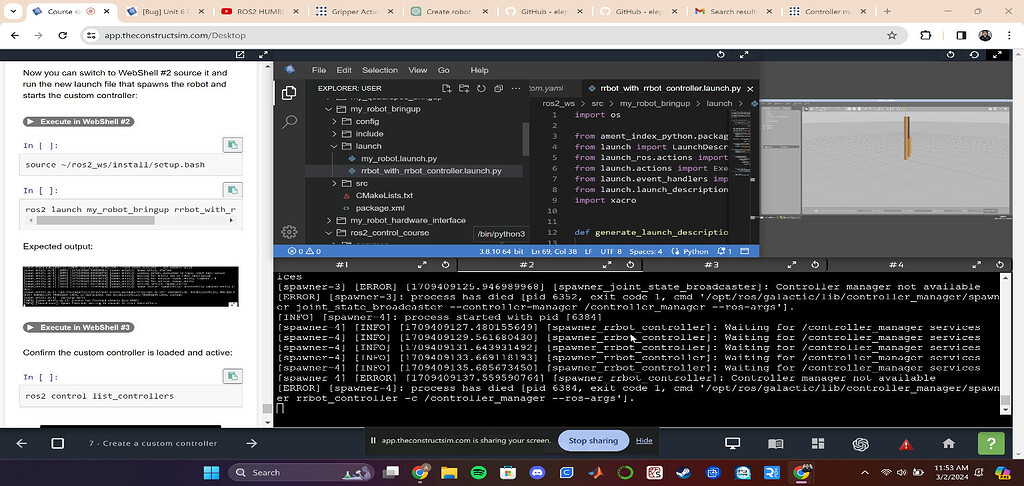This screenshot has width=1024, height=486.
Task: Switch to the WebShell #3 tab
Action: click(712, 265)
